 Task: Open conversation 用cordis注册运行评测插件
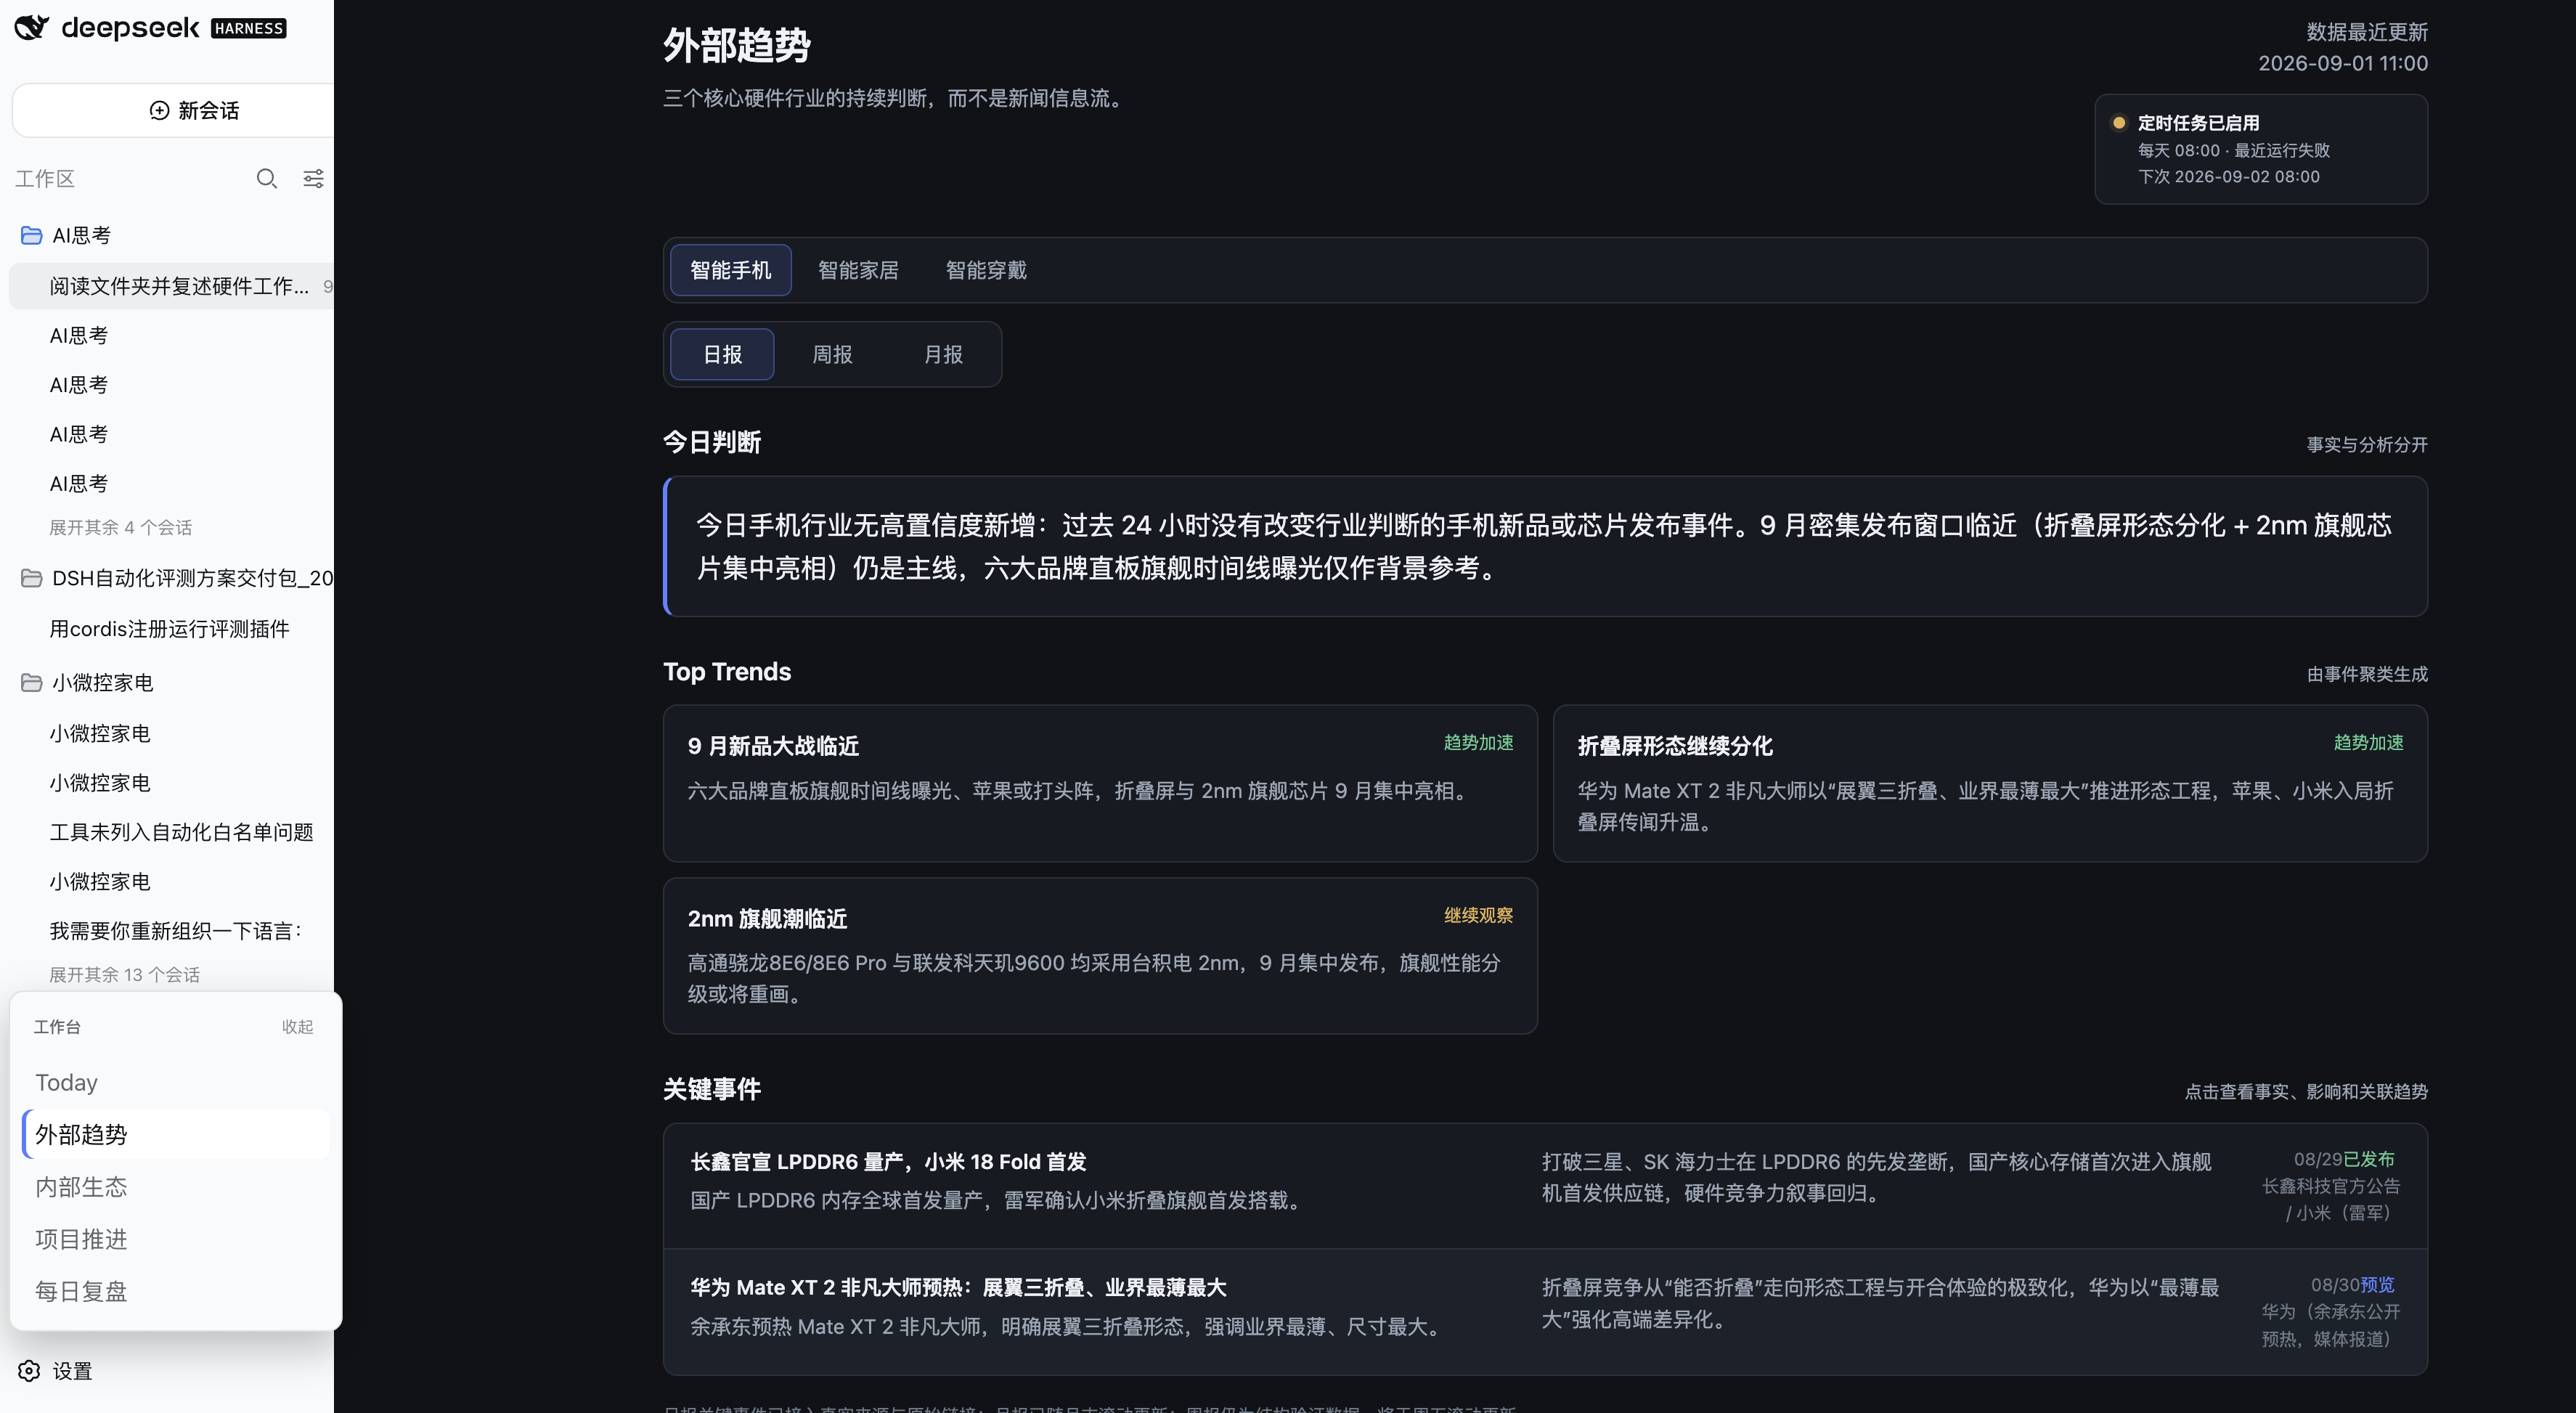click(169, 629)
